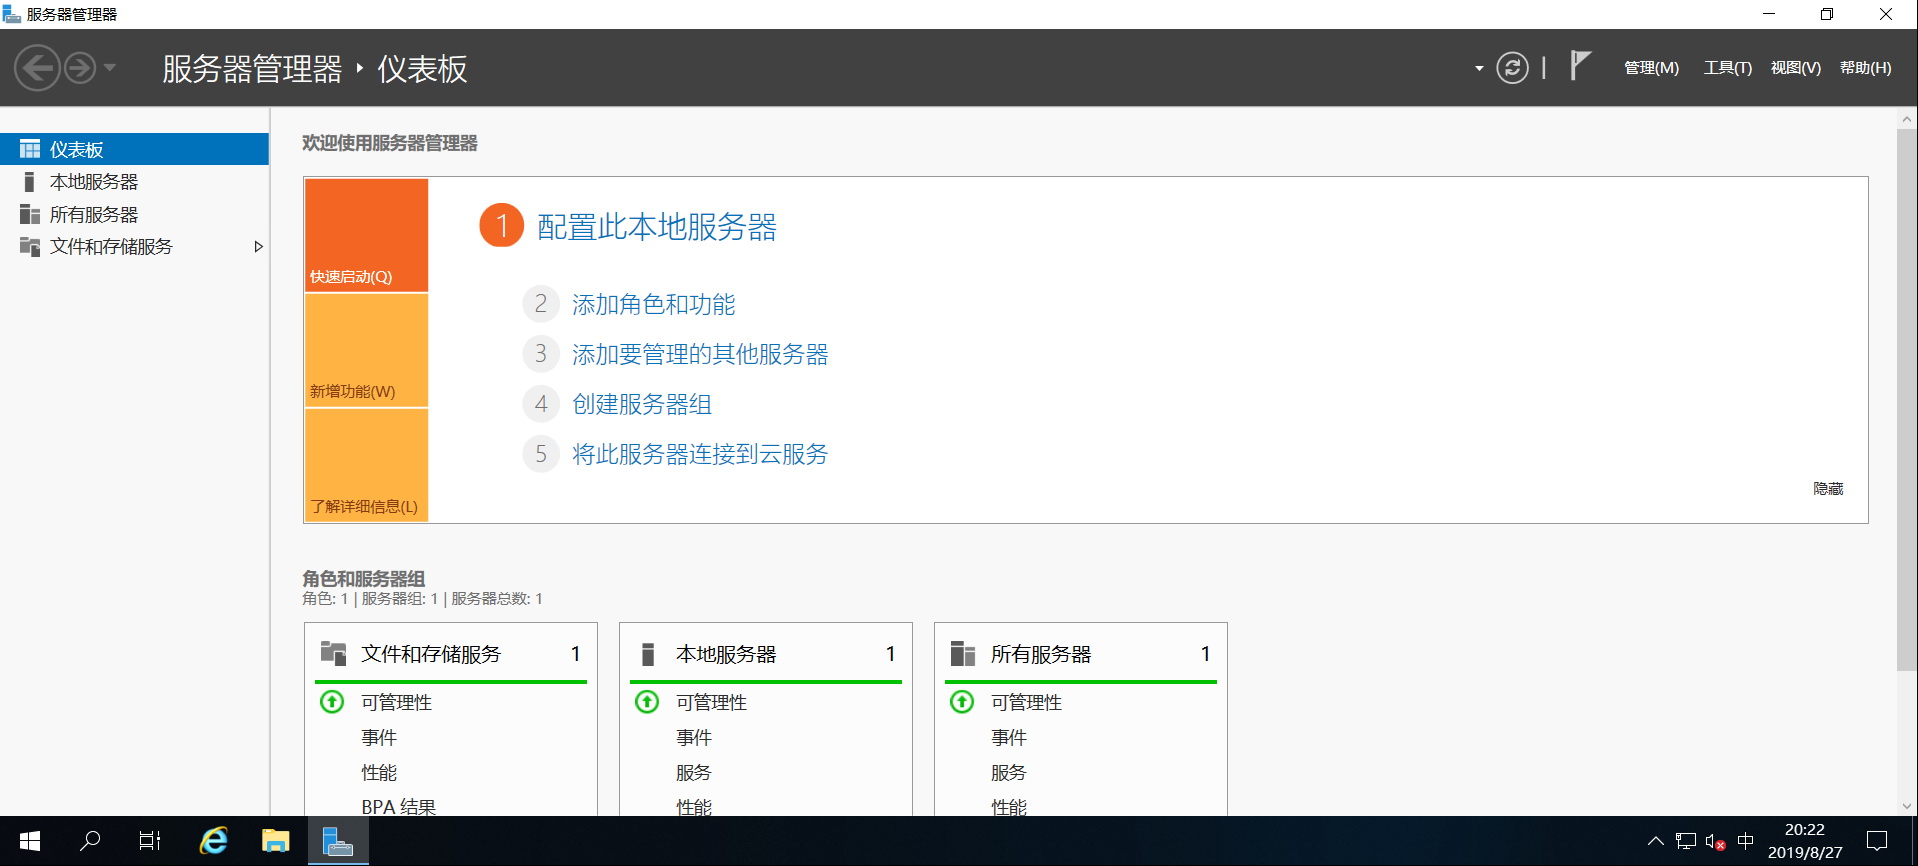Click 所有服务器 tile title text
The width and height of the screenshot is (1918, 866).
[1041, 654]
